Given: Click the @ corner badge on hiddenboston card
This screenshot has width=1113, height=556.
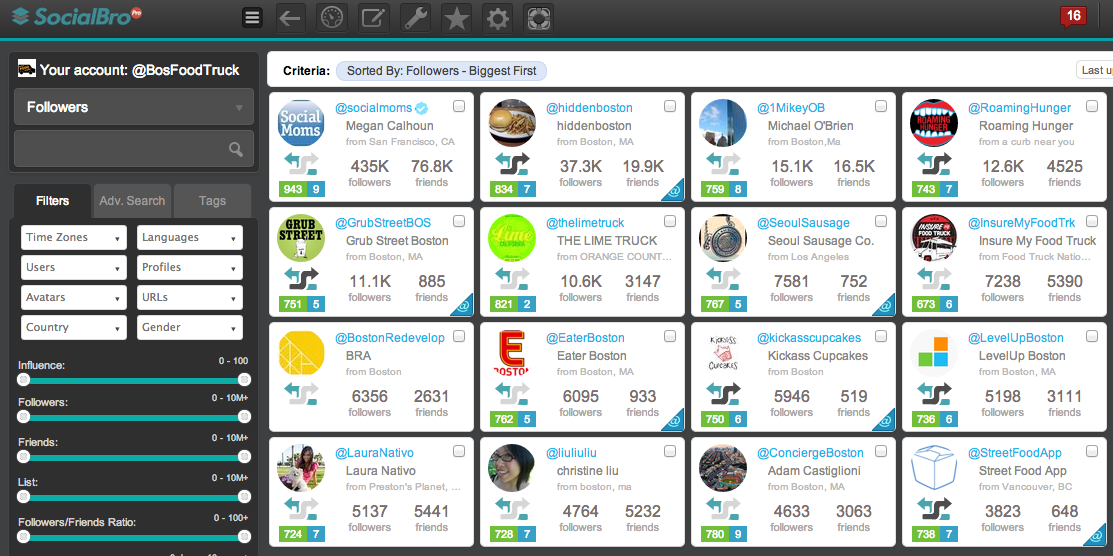Looking at the screenshot, I should coord(675,192).
